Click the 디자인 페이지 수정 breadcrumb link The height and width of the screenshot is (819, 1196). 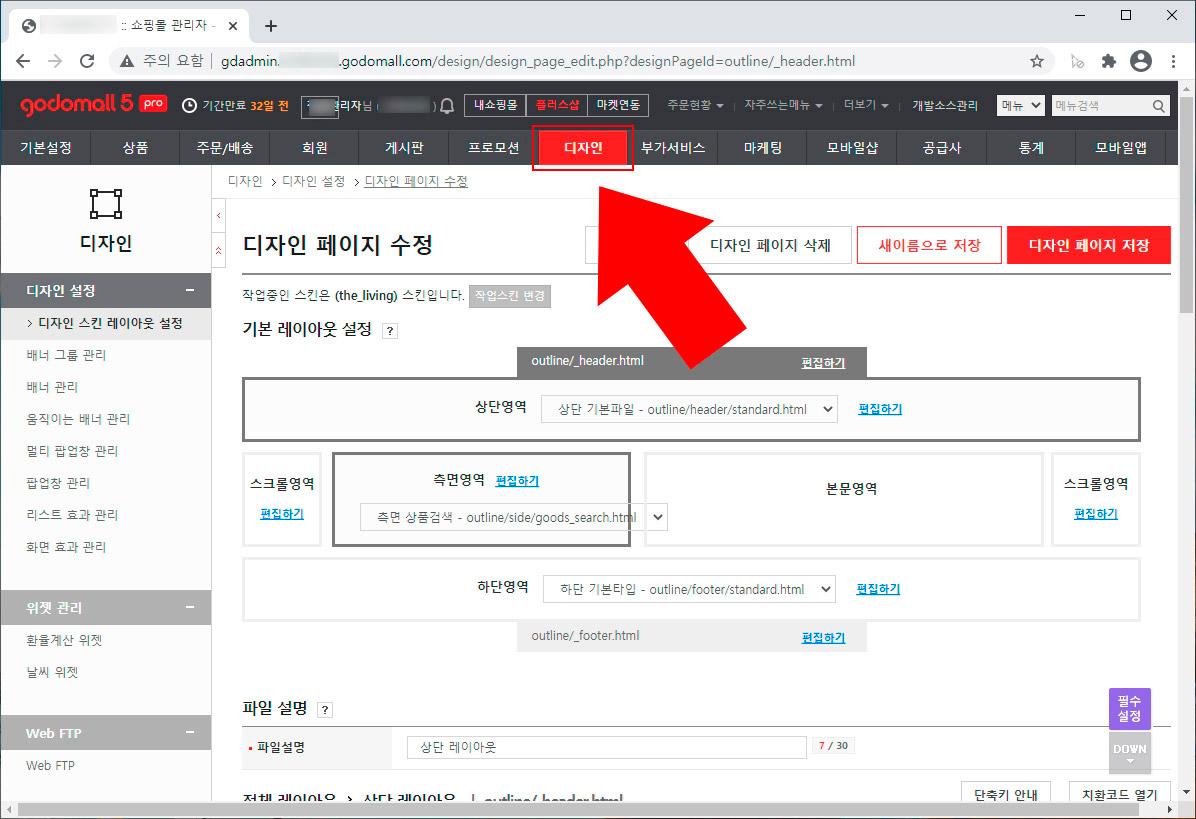[416, 181]
